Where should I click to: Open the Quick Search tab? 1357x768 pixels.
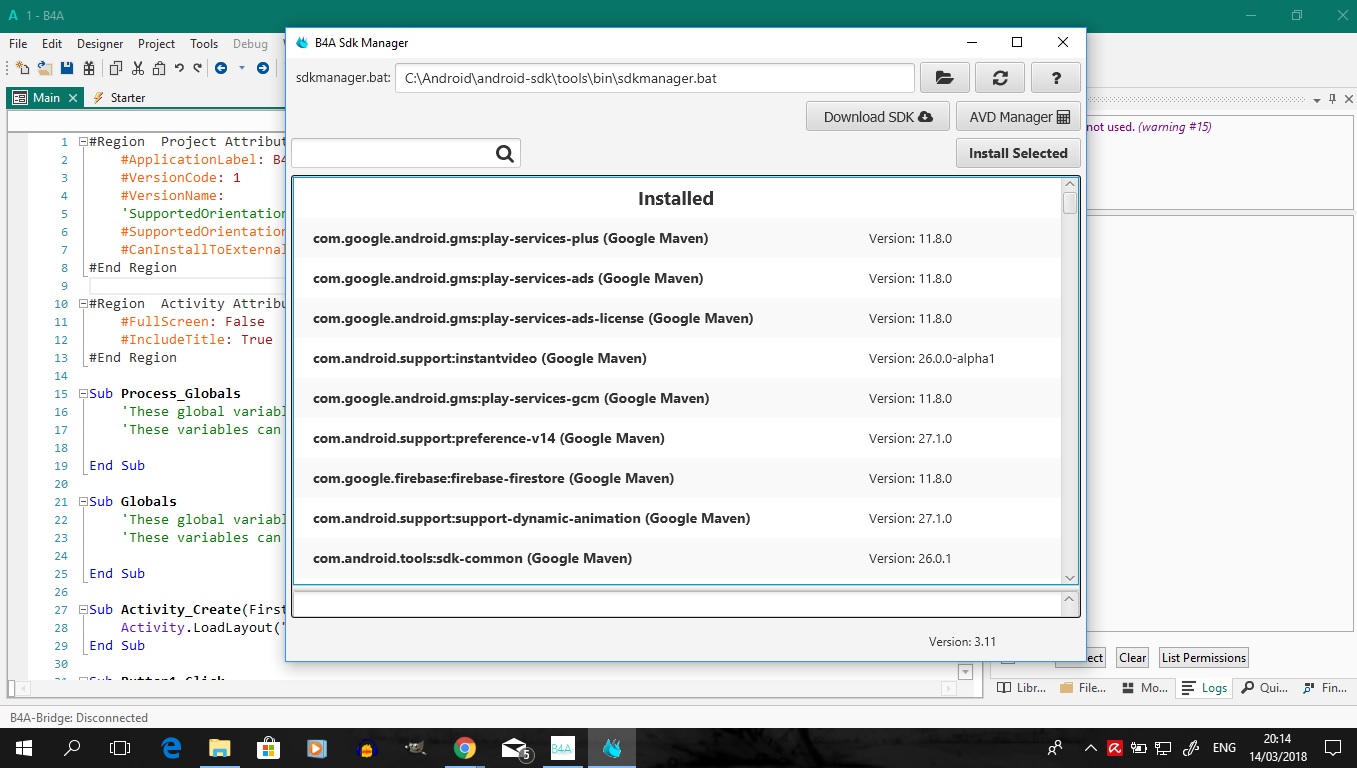[x=1264, y=688]
